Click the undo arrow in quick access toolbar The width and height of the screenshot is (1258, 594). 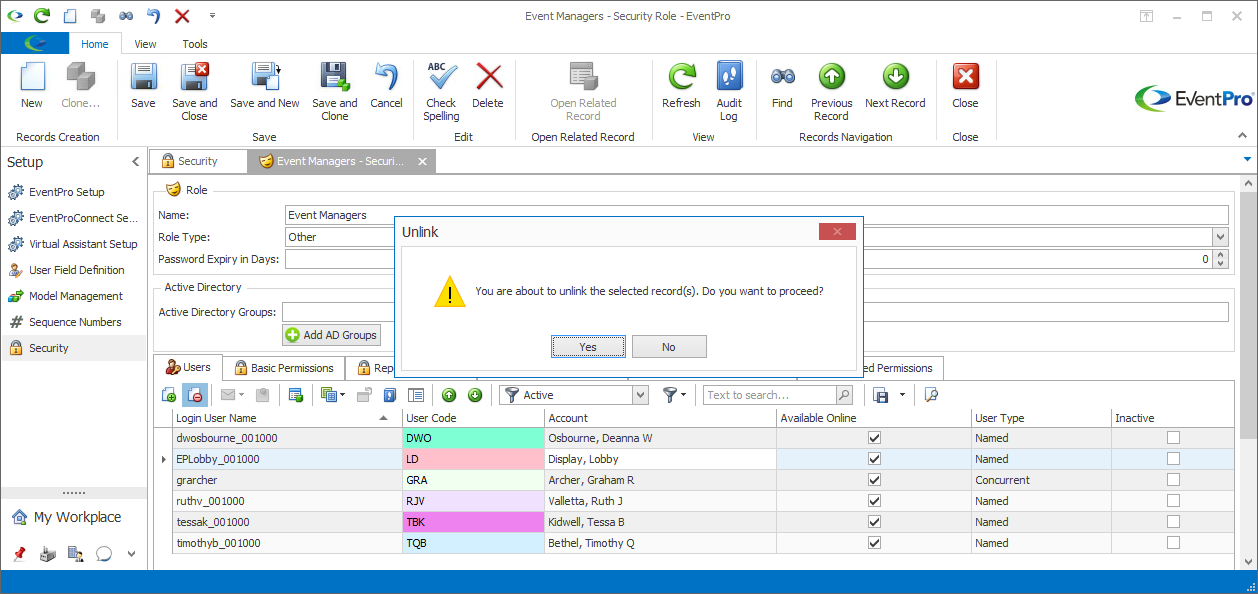[153, 15]
